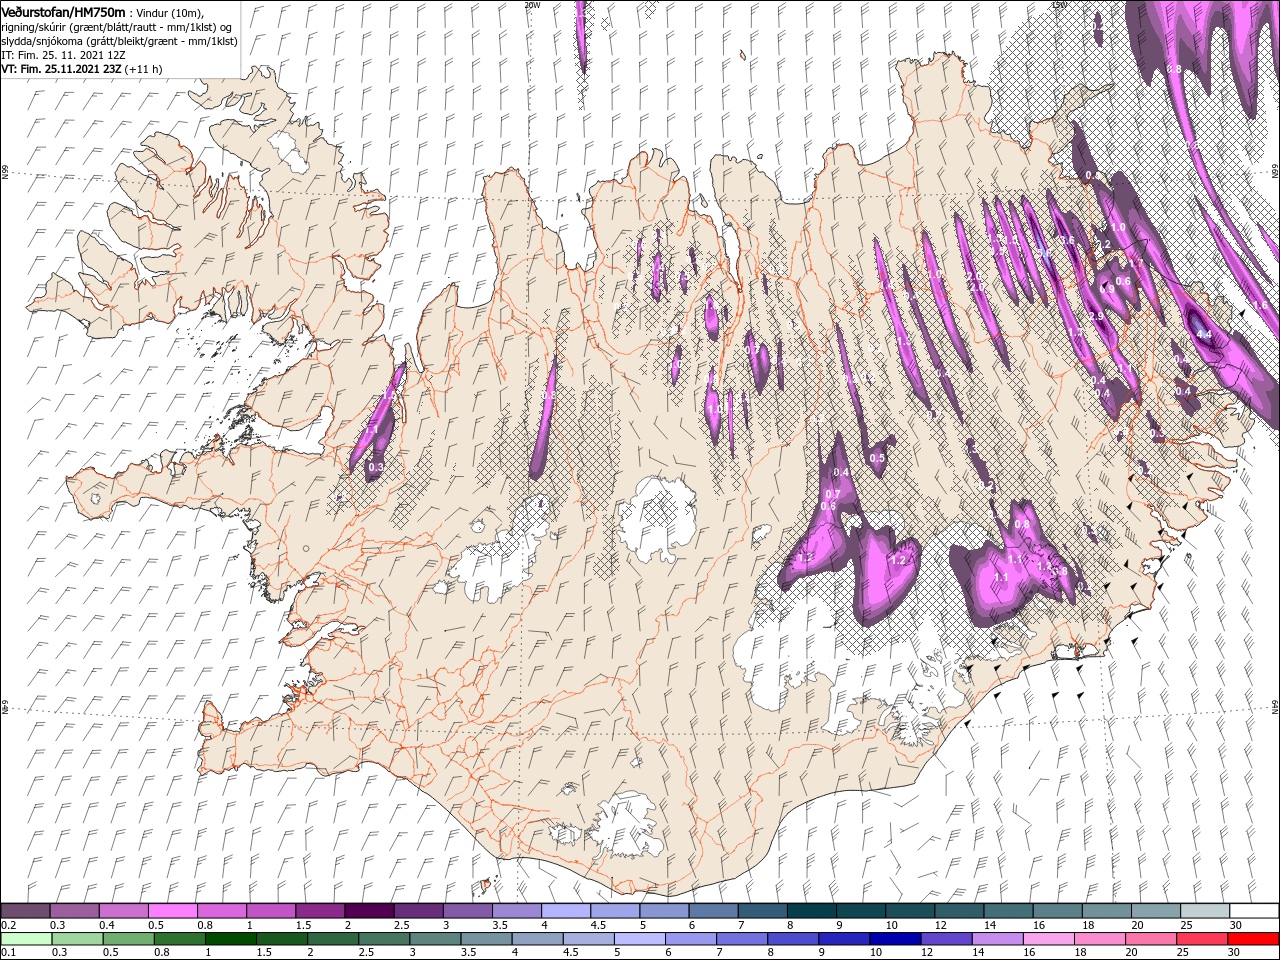1280x960 pixels.
Task: Click the light pink 16–18 swatch in the lower legend row
Action: [x=1048, y=939]
